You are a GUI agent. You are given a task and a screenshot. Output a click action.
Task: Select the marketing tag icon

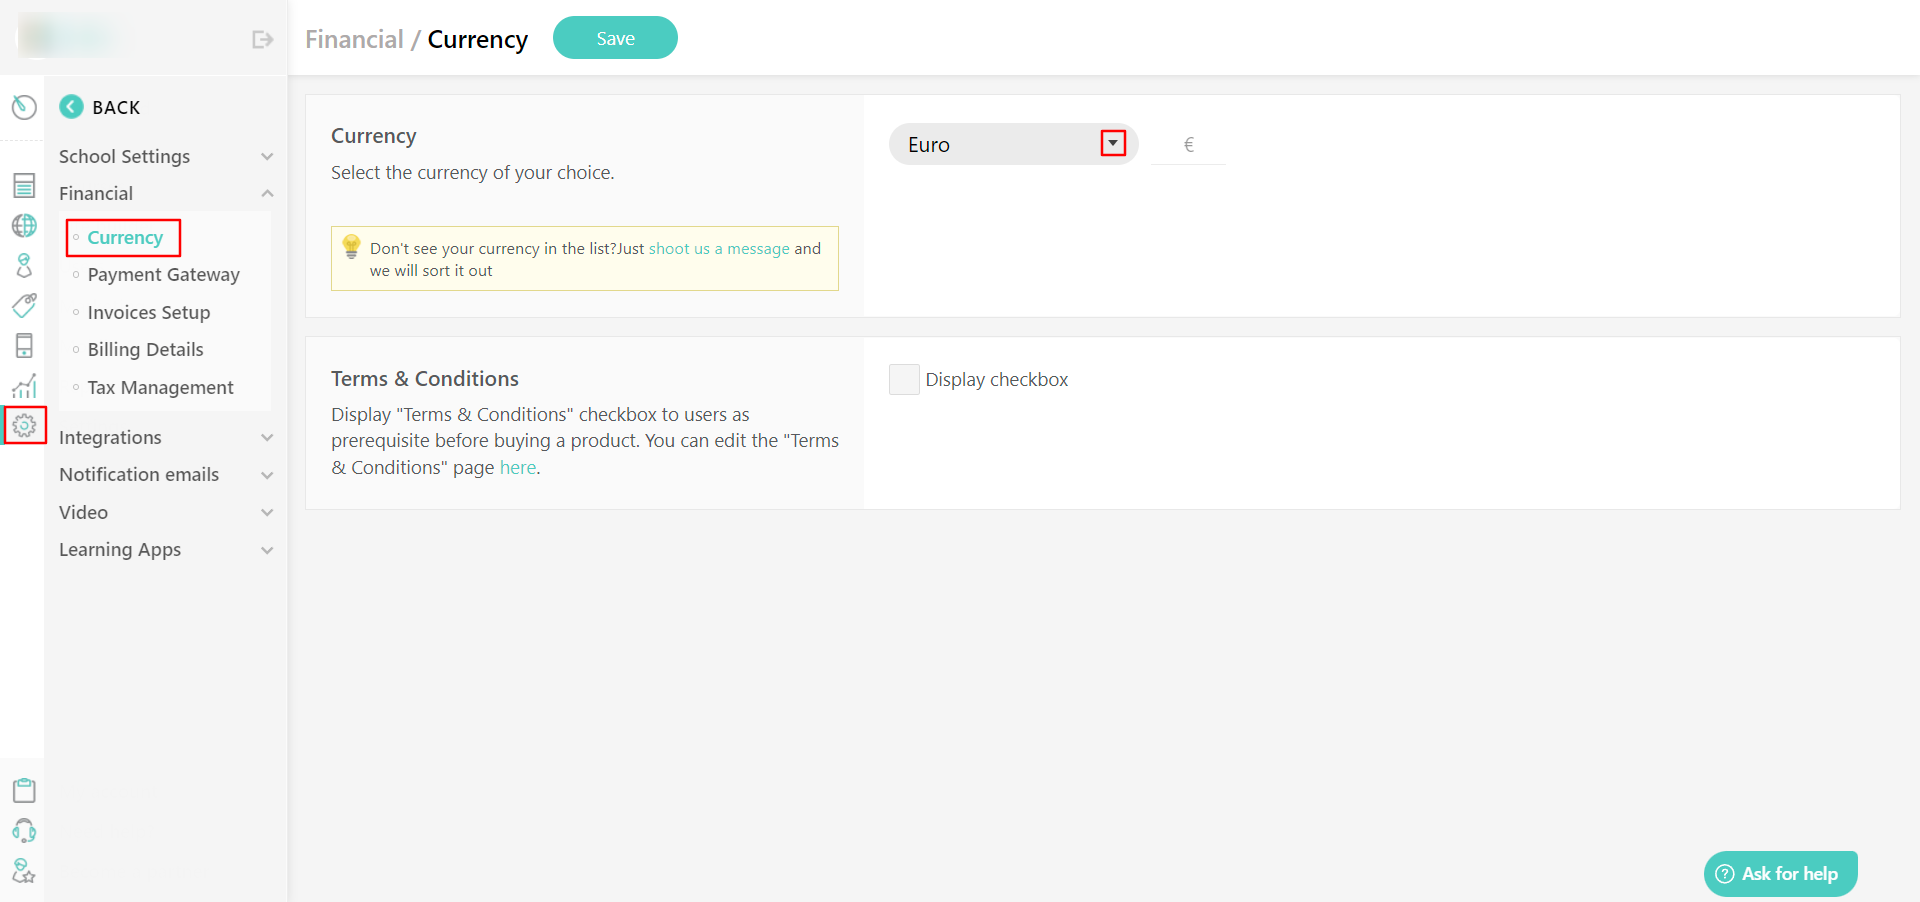tap(24, 305)
